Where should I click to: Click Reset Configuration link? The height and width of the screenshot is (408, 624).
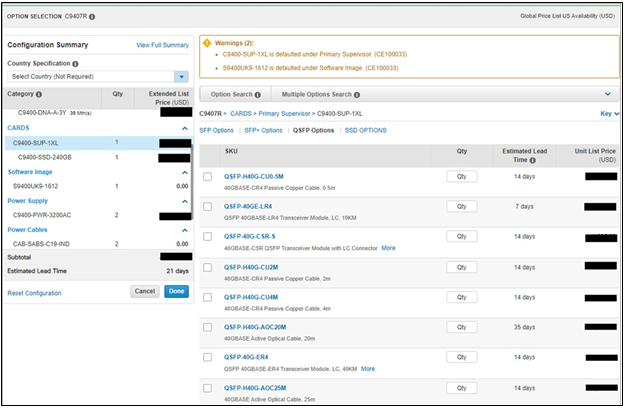[x=34, y=293]
